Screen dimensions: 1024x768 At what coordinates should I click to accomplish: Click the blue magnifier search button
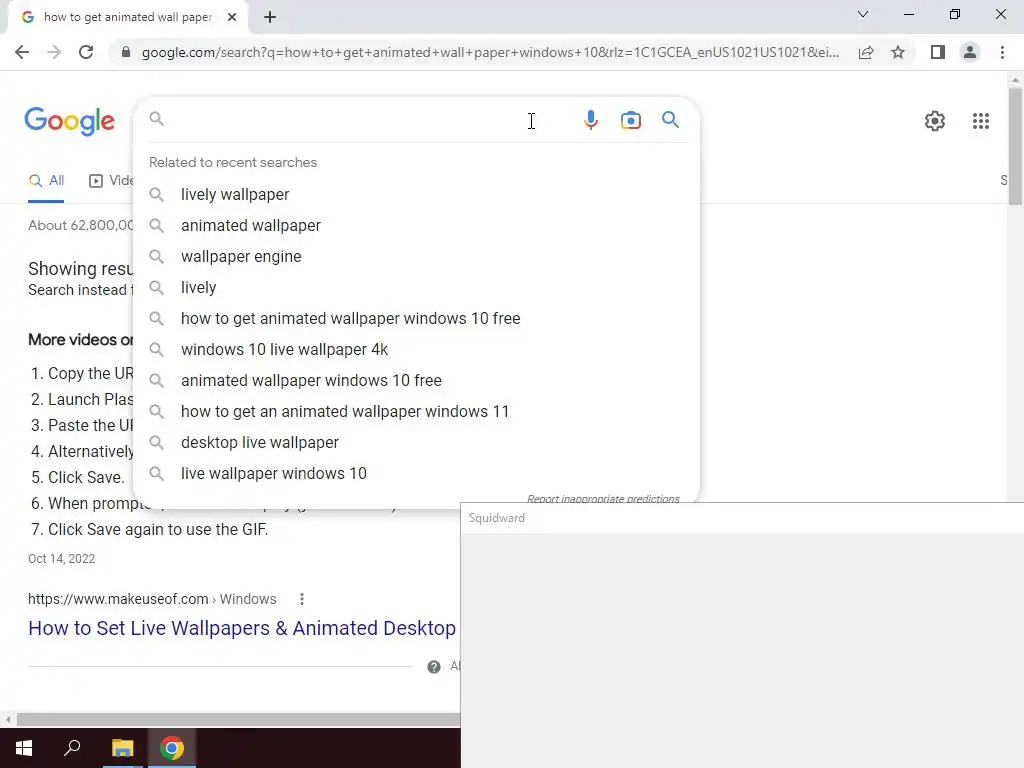pos(670,120)
